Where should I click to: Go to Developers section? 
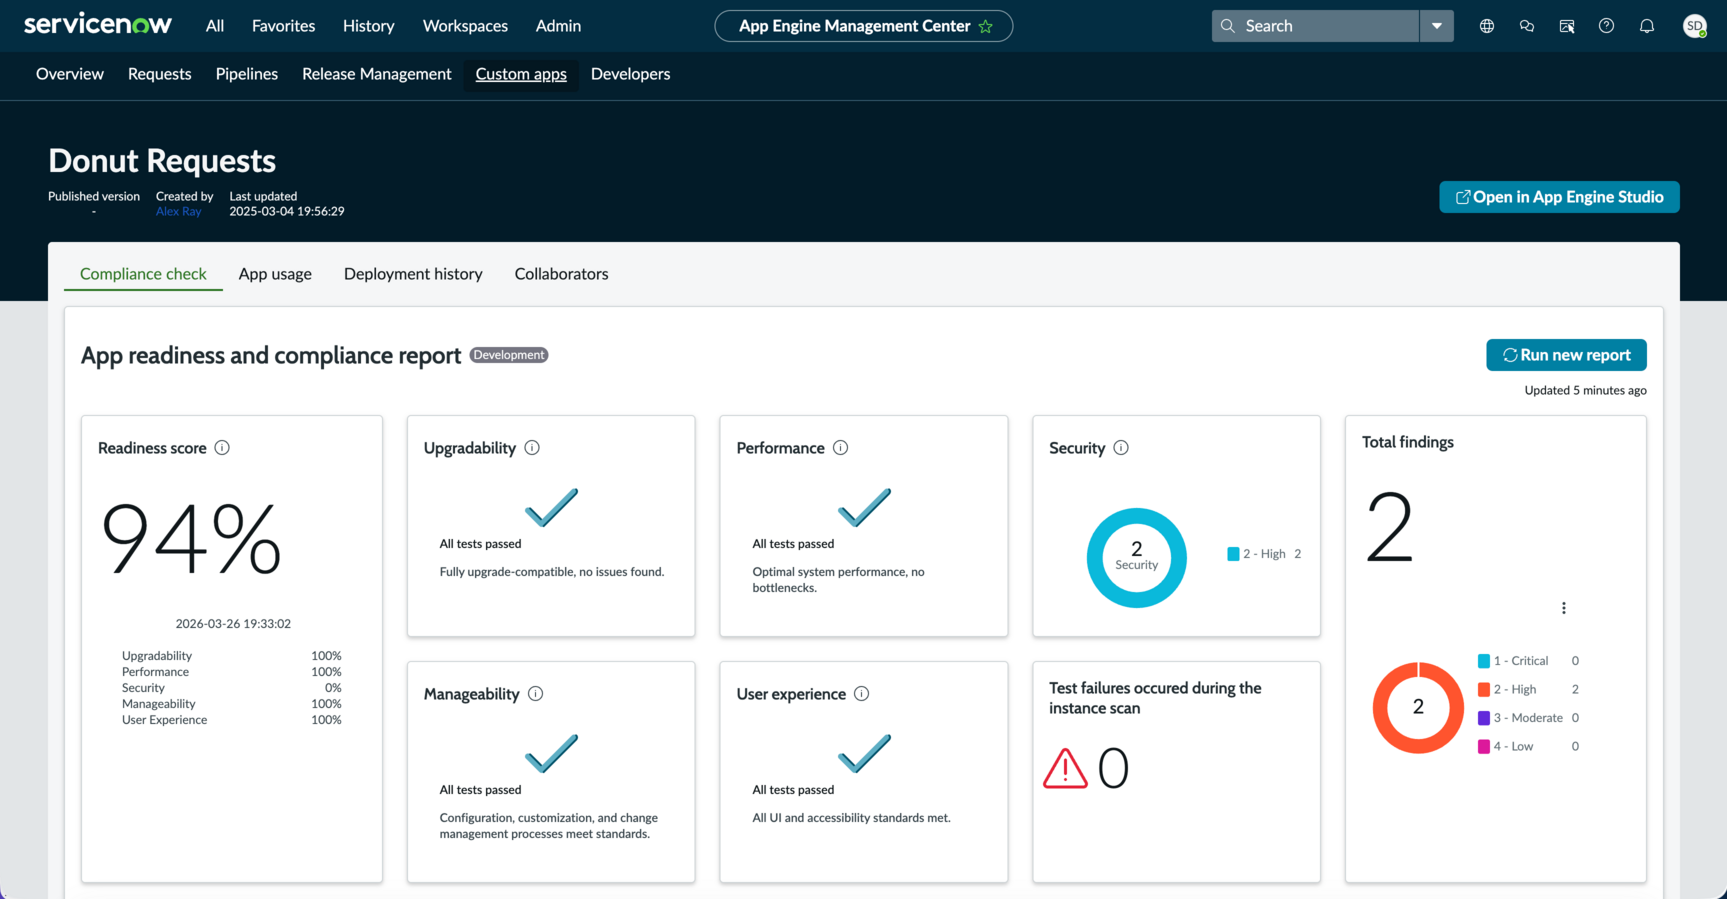[x=631, y=74]
